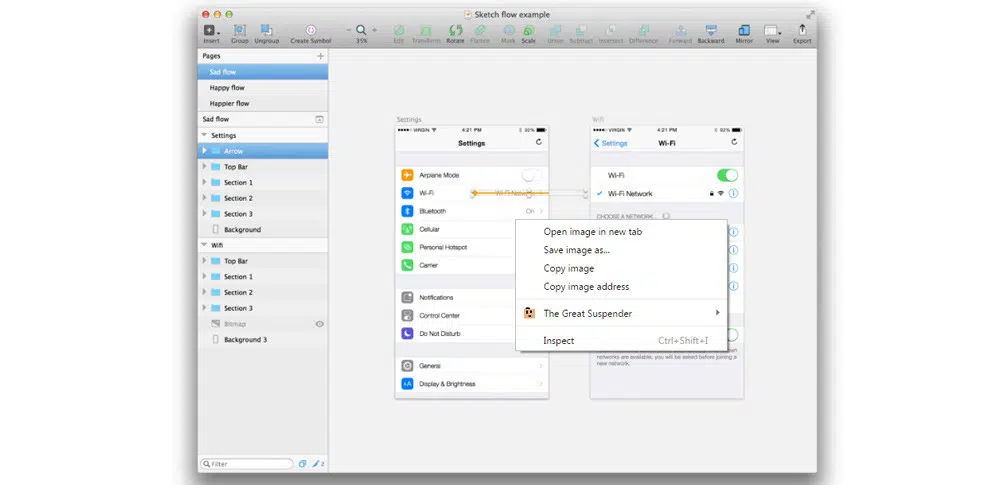This screenshot has width=1000, height=485.
Task: Collapse the Settings artboard in layer list
Action: [205, 135]
